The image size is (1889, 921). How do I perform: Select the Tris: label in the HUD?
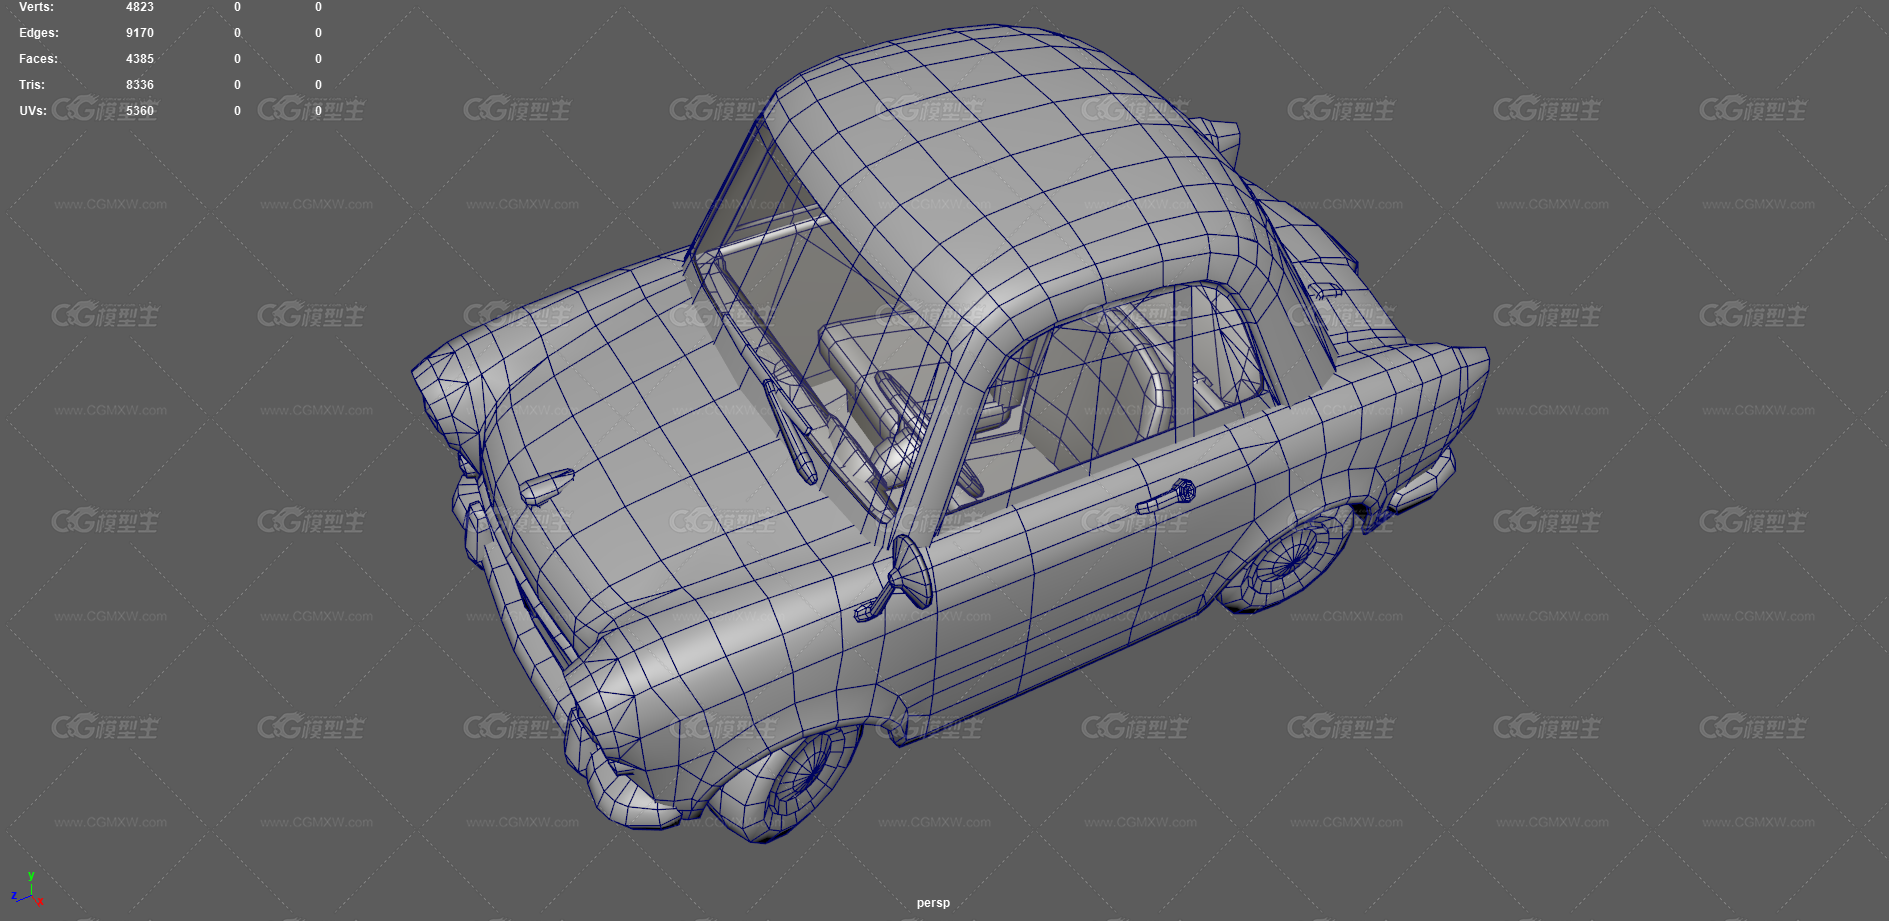tap(32, 85)
